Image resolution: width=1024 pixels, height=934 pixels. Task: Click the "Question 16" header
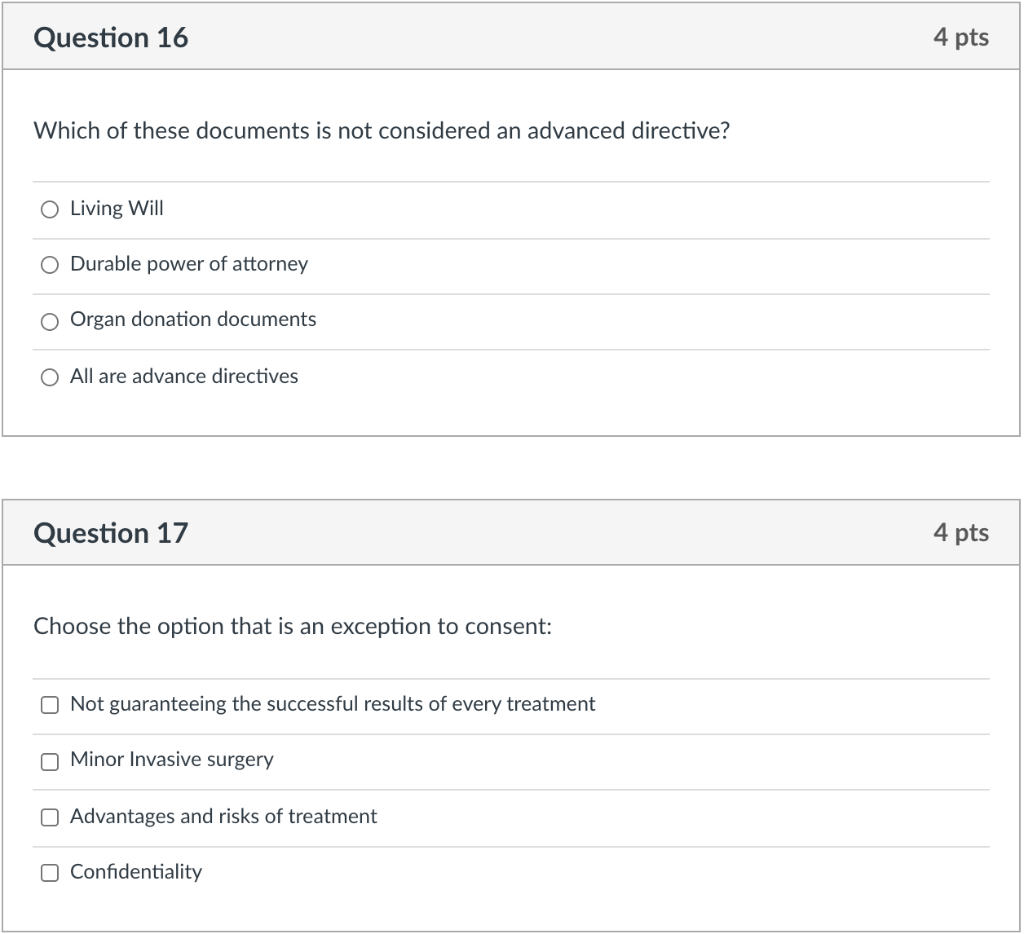pos(112,36)
